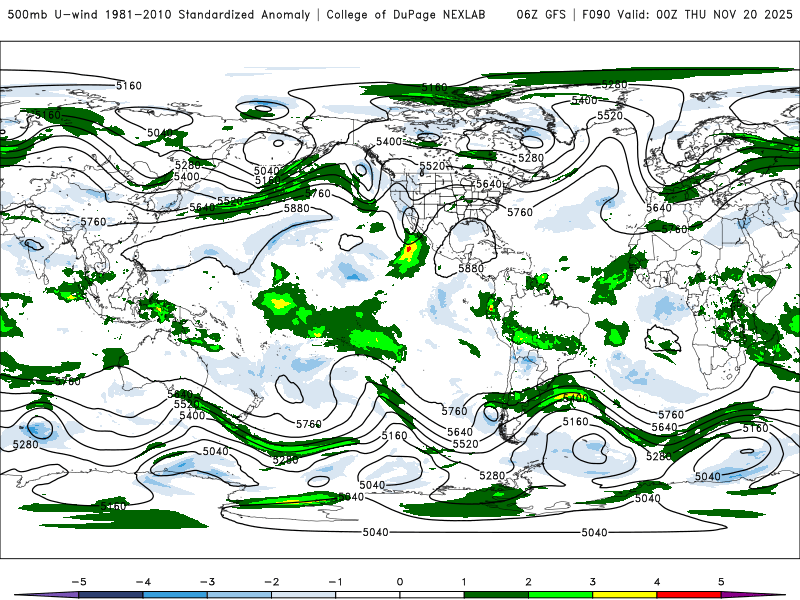The width and height of the screenshot is (800, 600).
Task: Click the "F090" forecast hour text
Action: click(x=596, y=14)
